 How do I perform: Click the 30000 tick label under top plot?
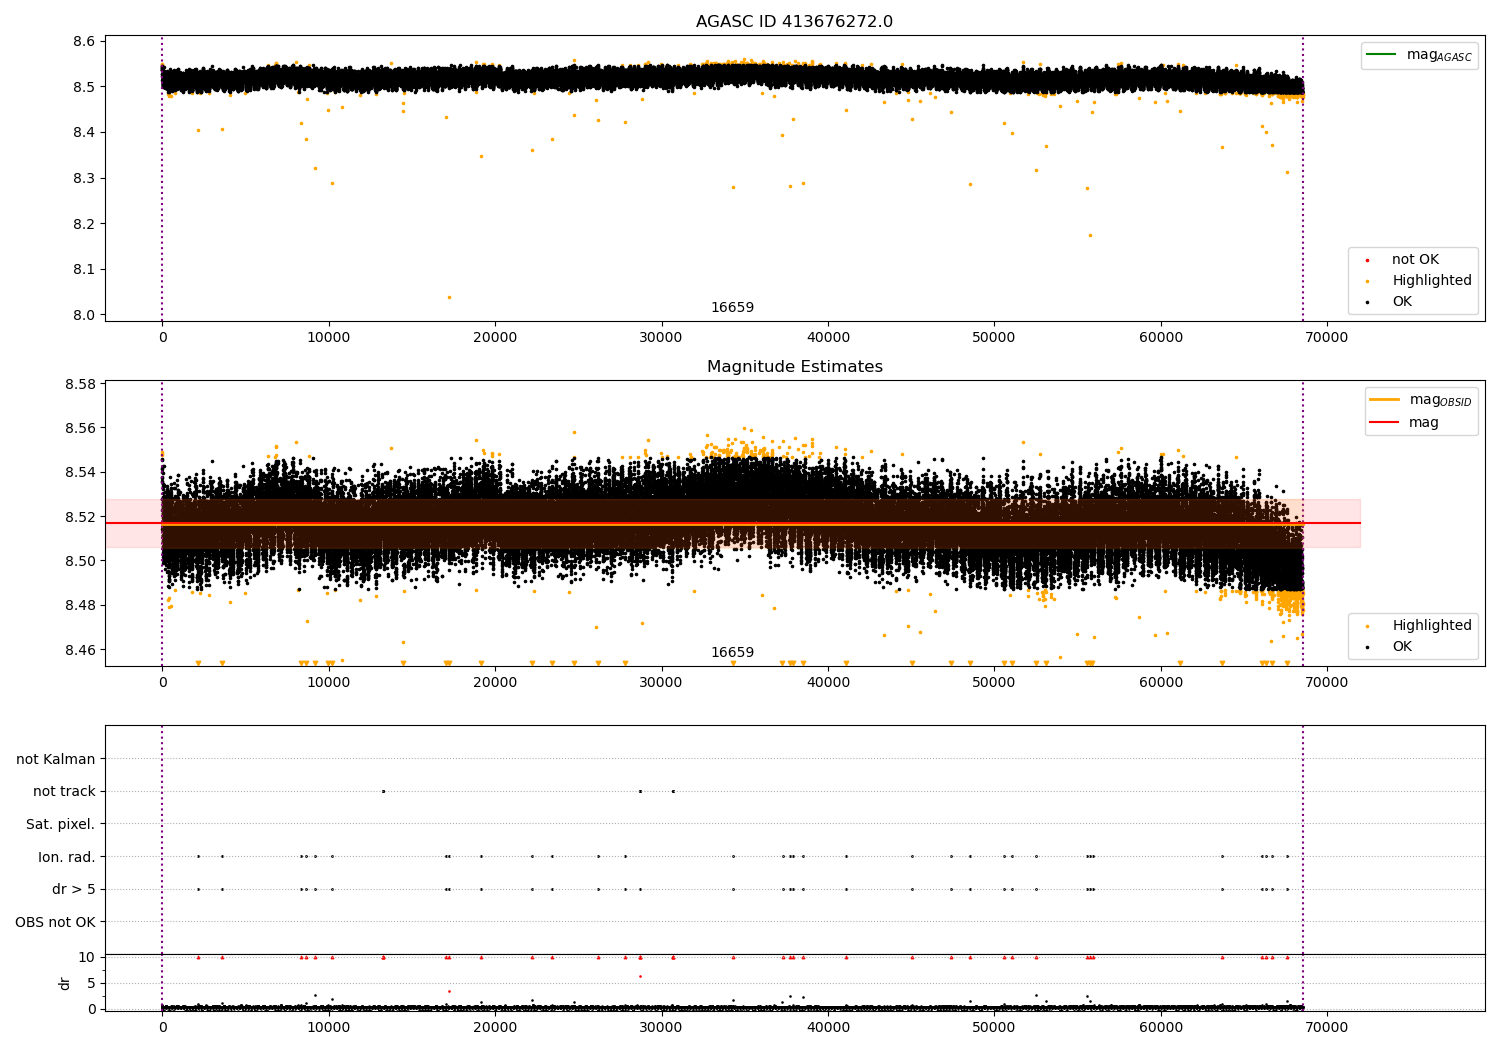[661, 338]
